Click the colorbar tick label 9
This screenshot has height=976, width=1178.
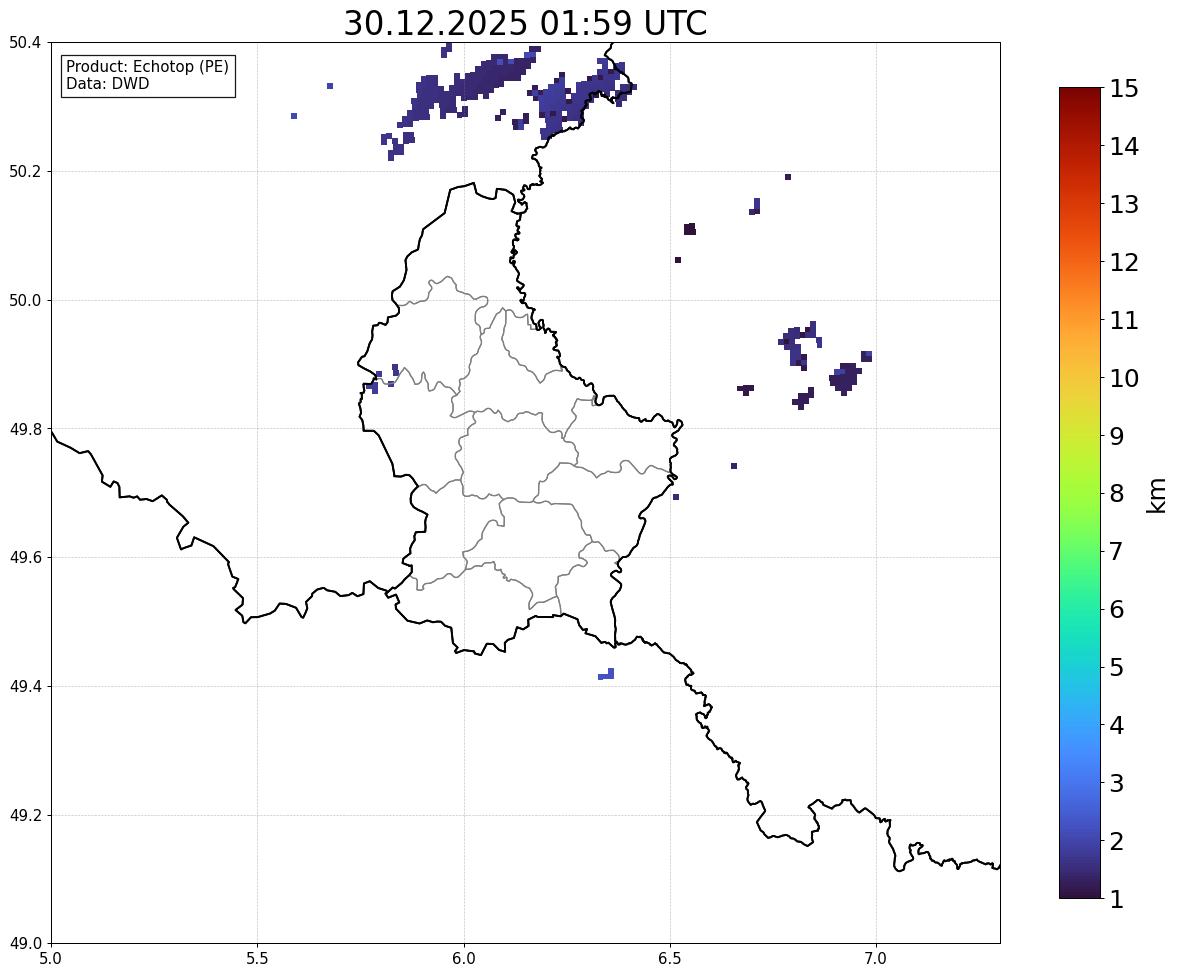(1117, 436)
